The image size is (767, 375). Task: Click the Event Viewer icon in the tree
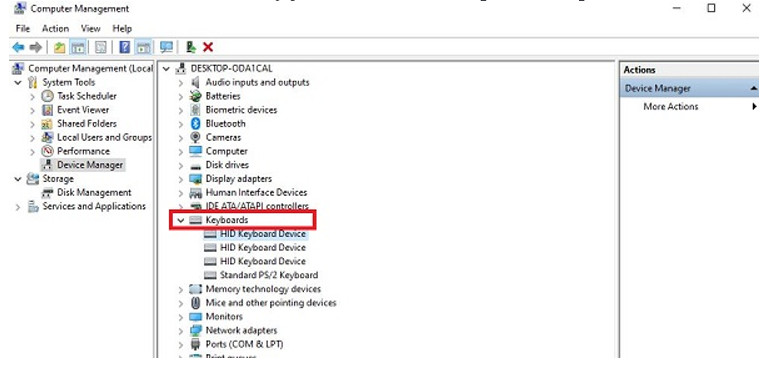(x=47, y=110)
